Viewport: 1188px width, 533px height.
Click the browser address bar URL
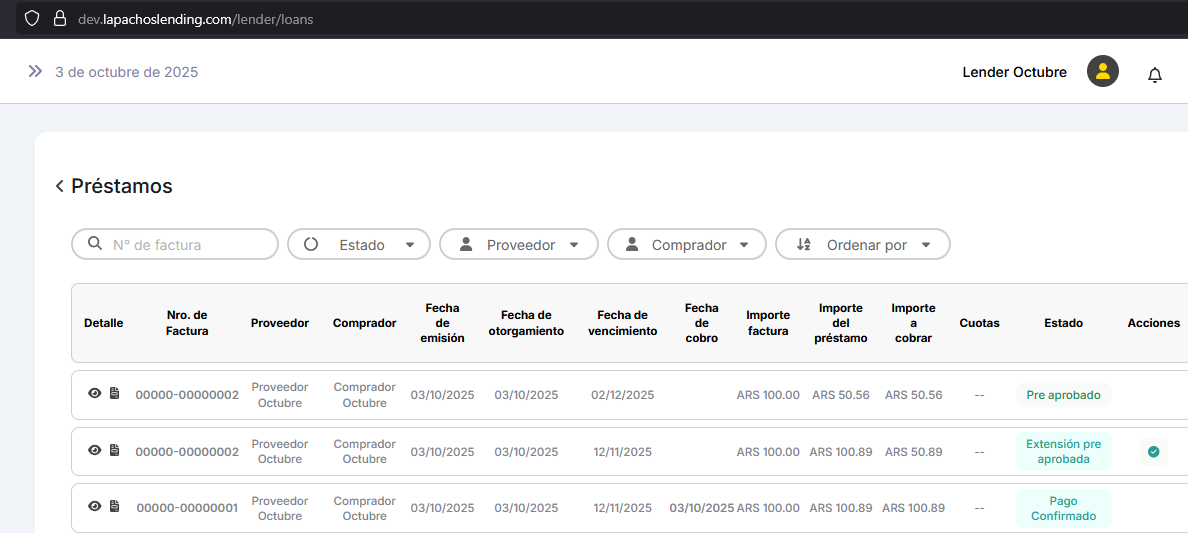196,19
